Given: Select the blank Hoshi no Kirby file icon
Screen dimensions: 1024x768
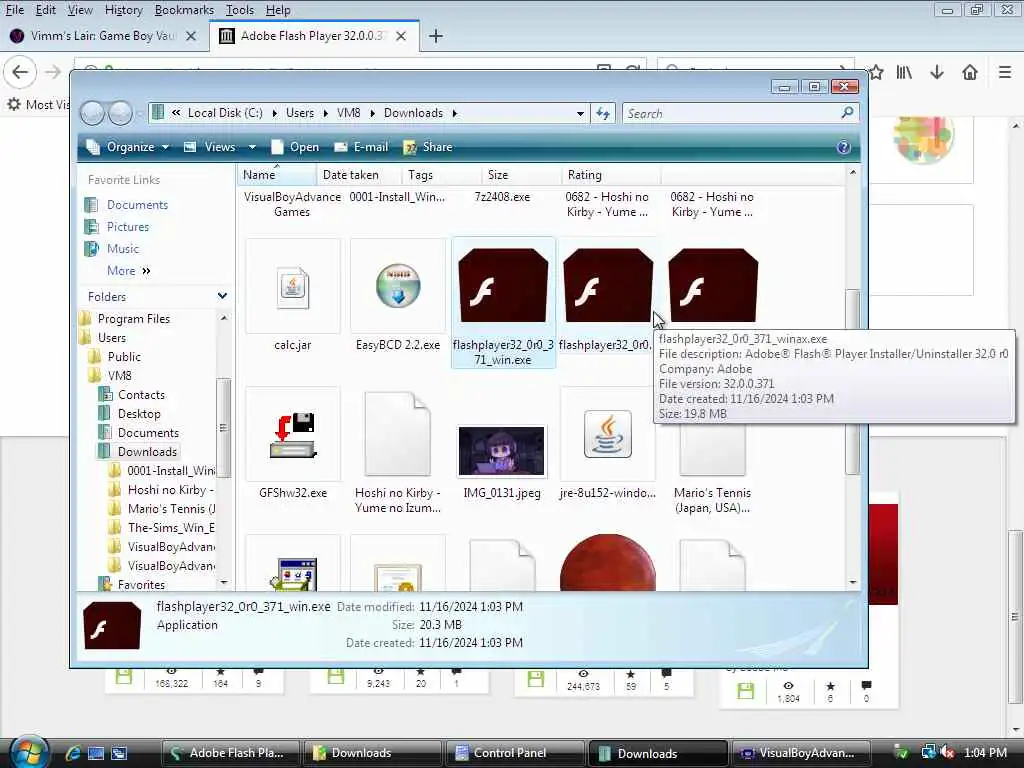Looking at the screenshot, I should (398, 434).
